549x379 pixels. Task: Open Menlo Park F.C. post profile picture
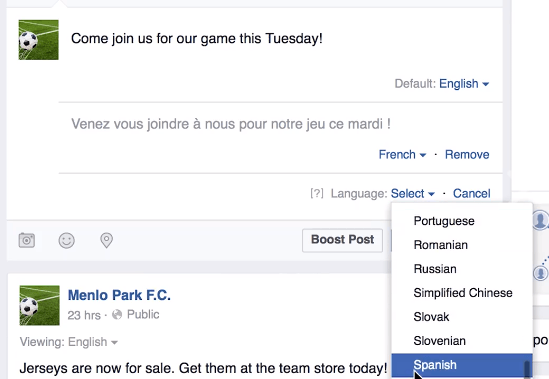coord(40,305)
